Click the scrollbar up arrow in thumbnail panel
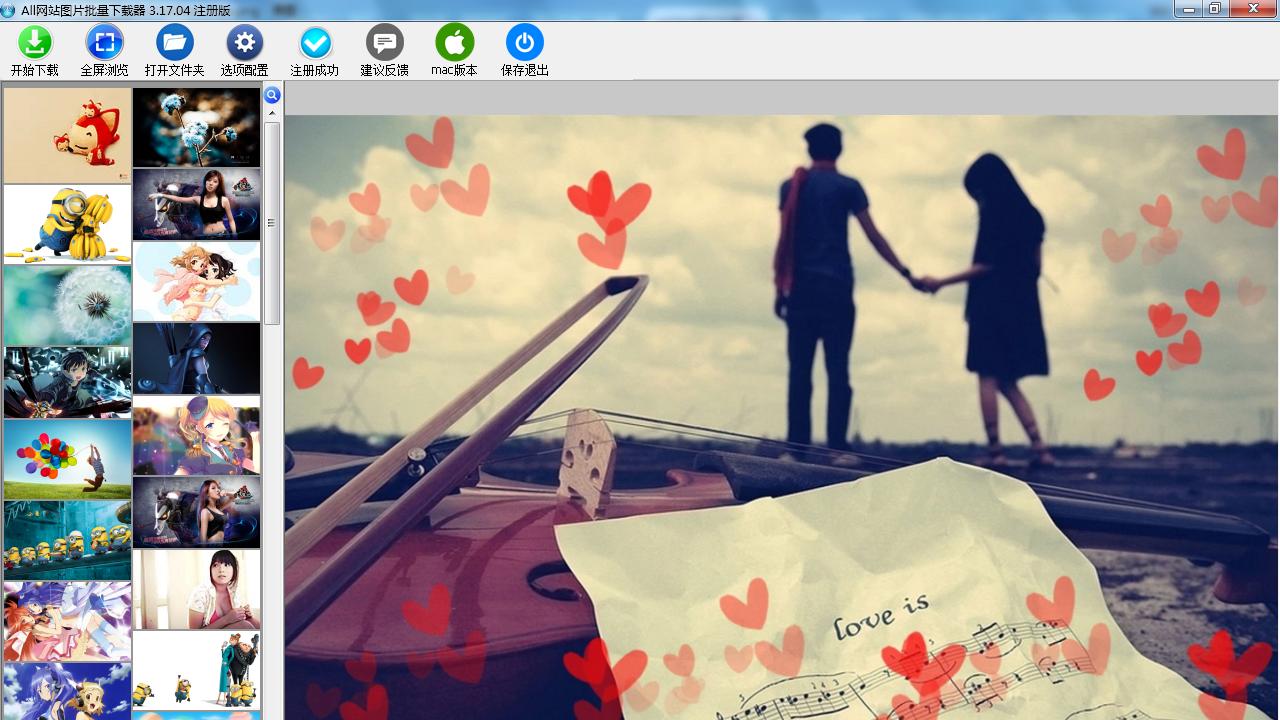This screenshot has height=720, width=1280. tap(272, 114)
